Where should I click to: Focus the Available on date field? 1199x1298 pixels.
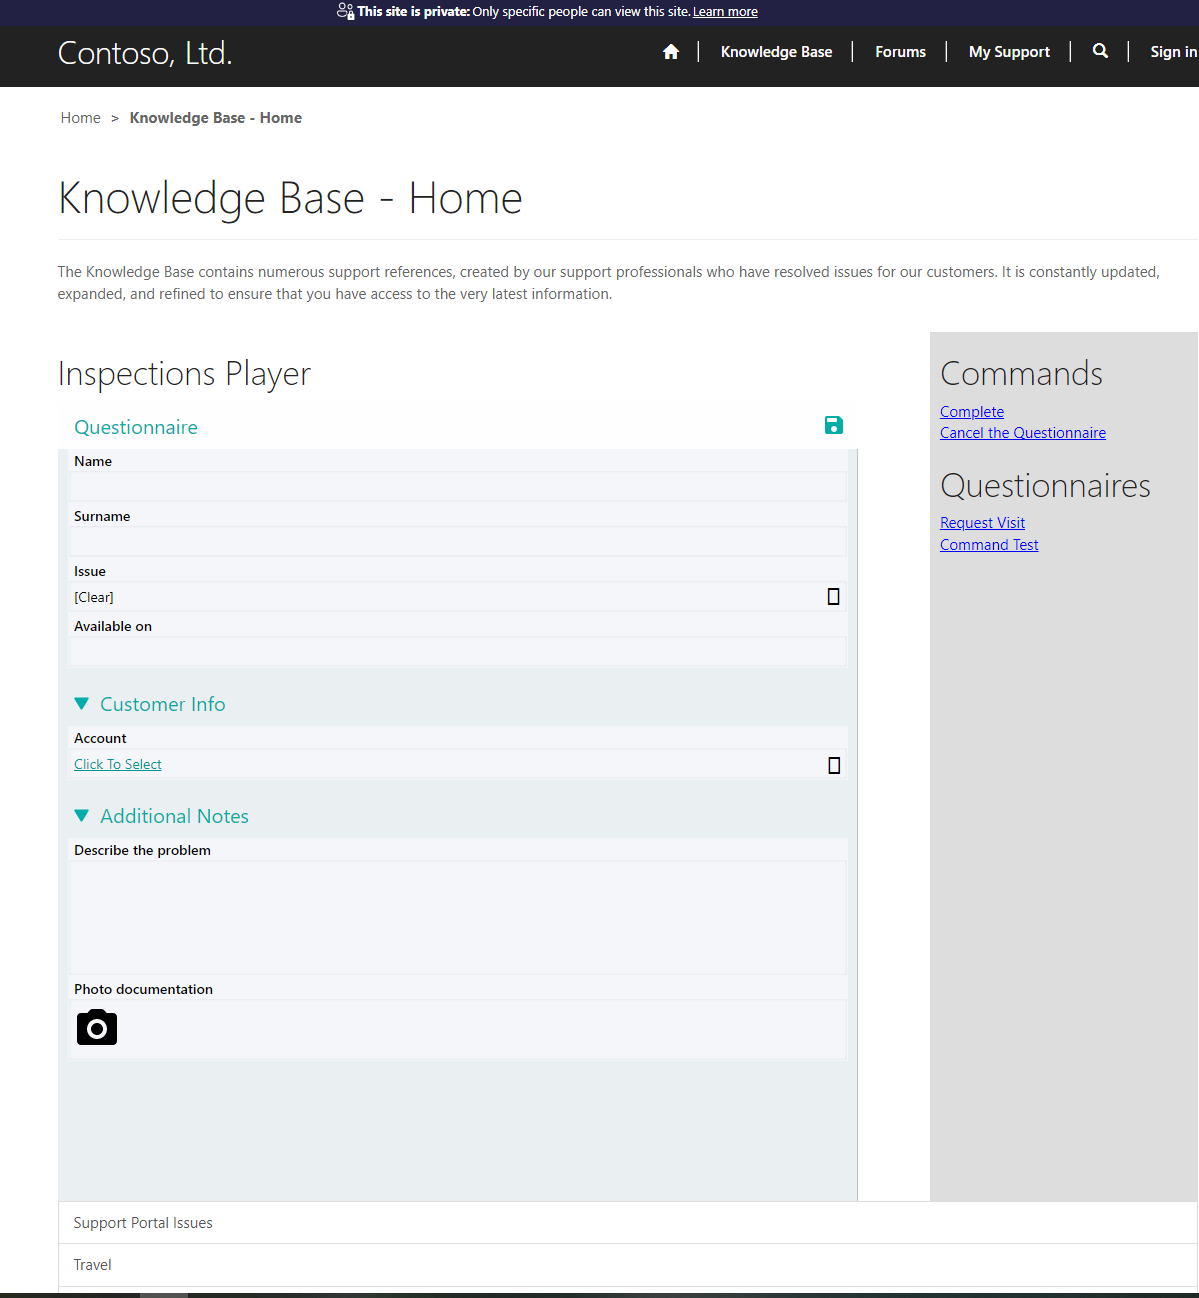point(458,652)
